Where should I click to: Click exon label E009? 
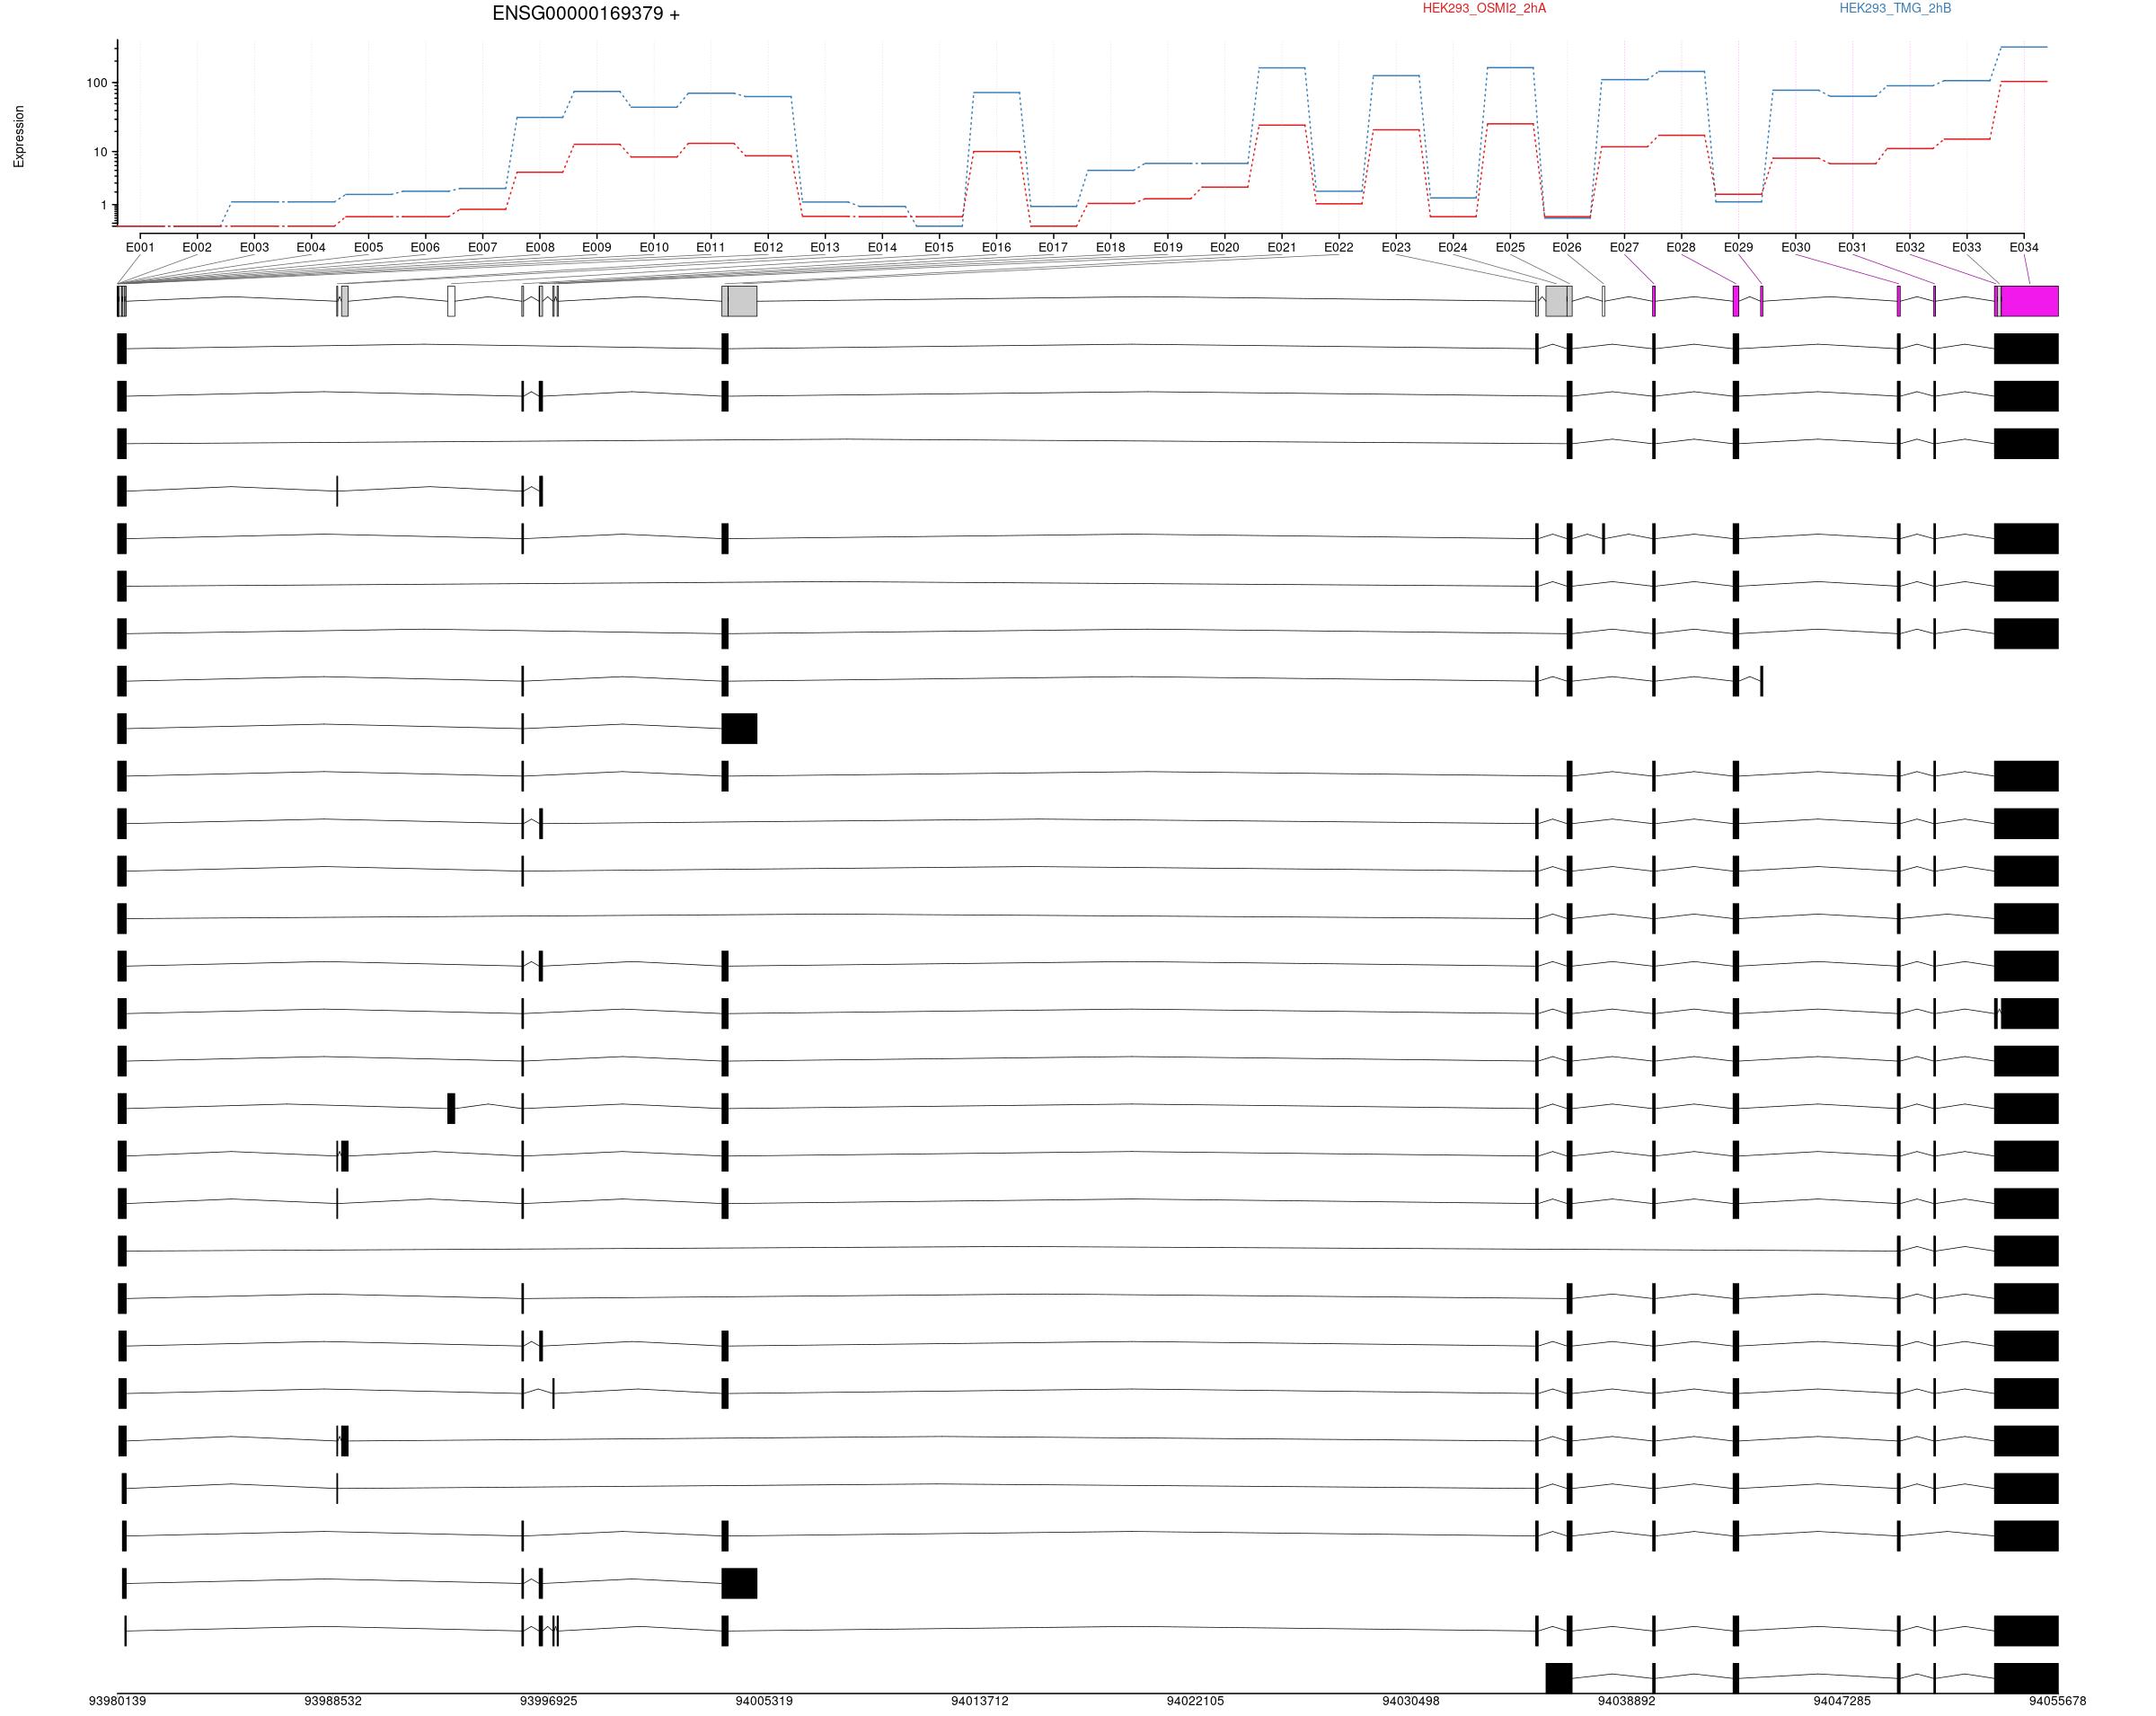pos(597,247)
